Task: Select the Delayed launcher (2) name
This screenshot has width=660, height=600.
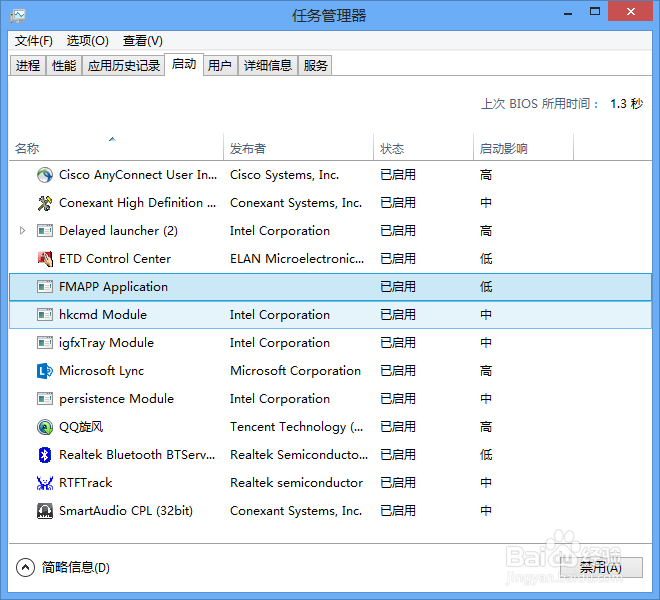Action: click(x=118, y=231)
